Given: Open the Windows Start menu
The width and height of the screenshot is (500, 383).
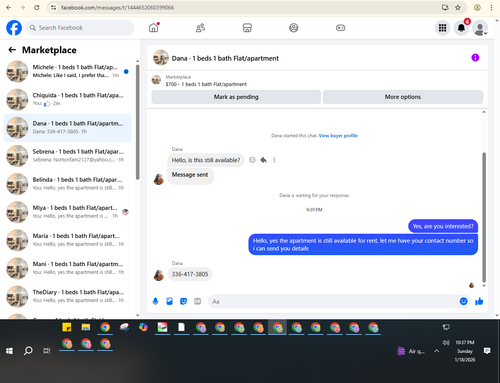Looking at the screenshot, I should (9, 351).
